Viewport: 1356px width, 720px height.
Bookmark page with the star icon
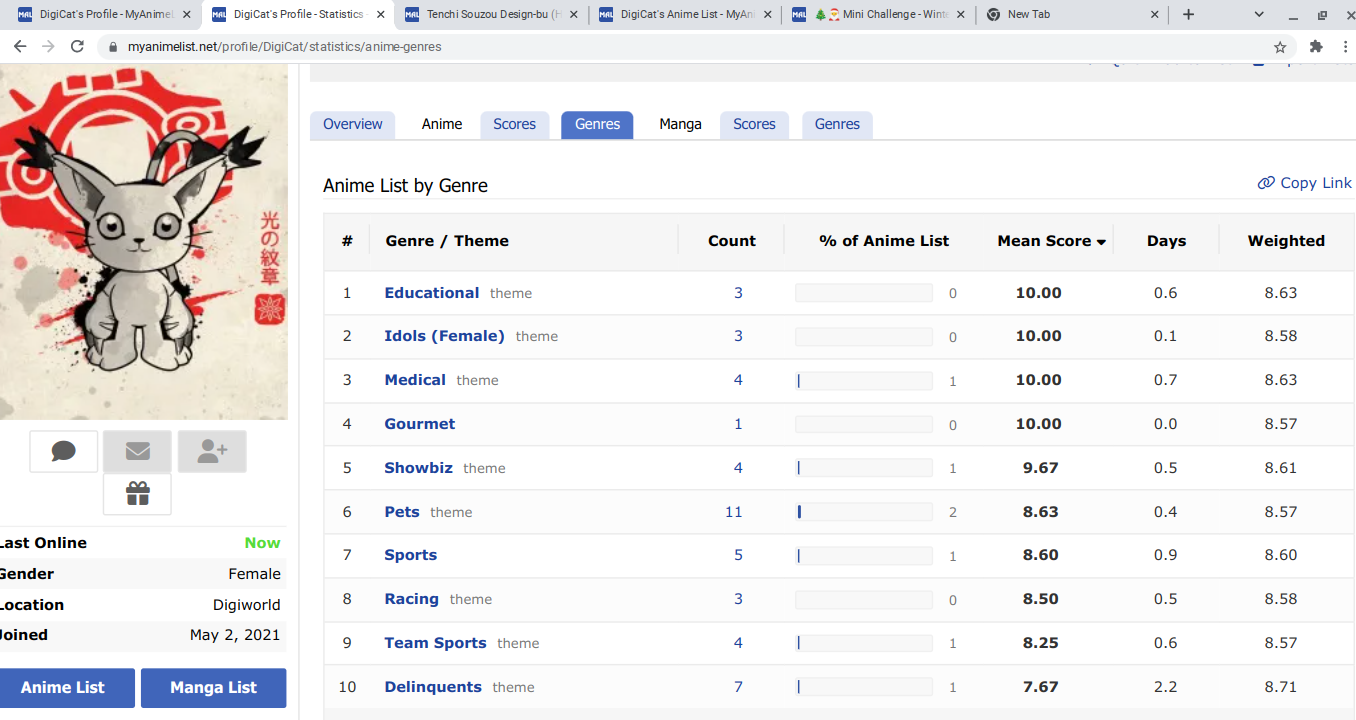(1280, 47)
